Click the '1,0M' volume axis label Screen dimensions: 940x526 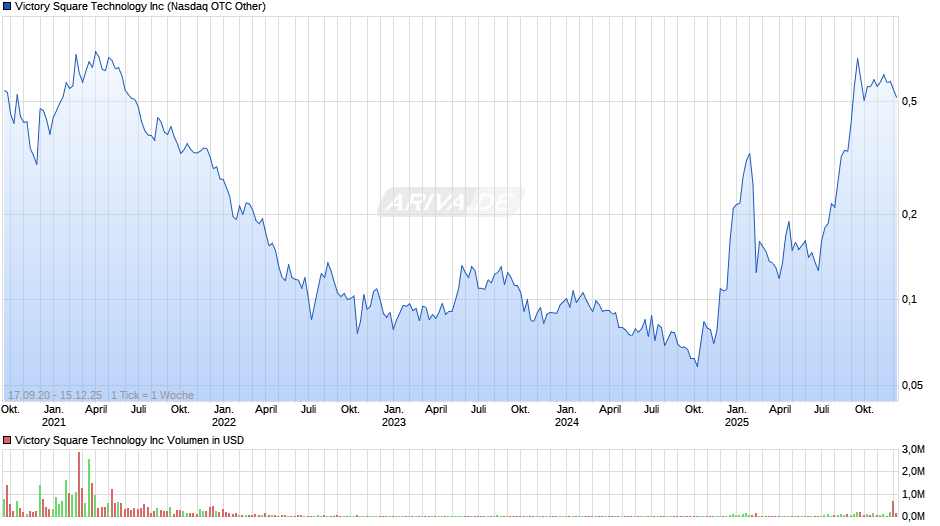point(913,494)
